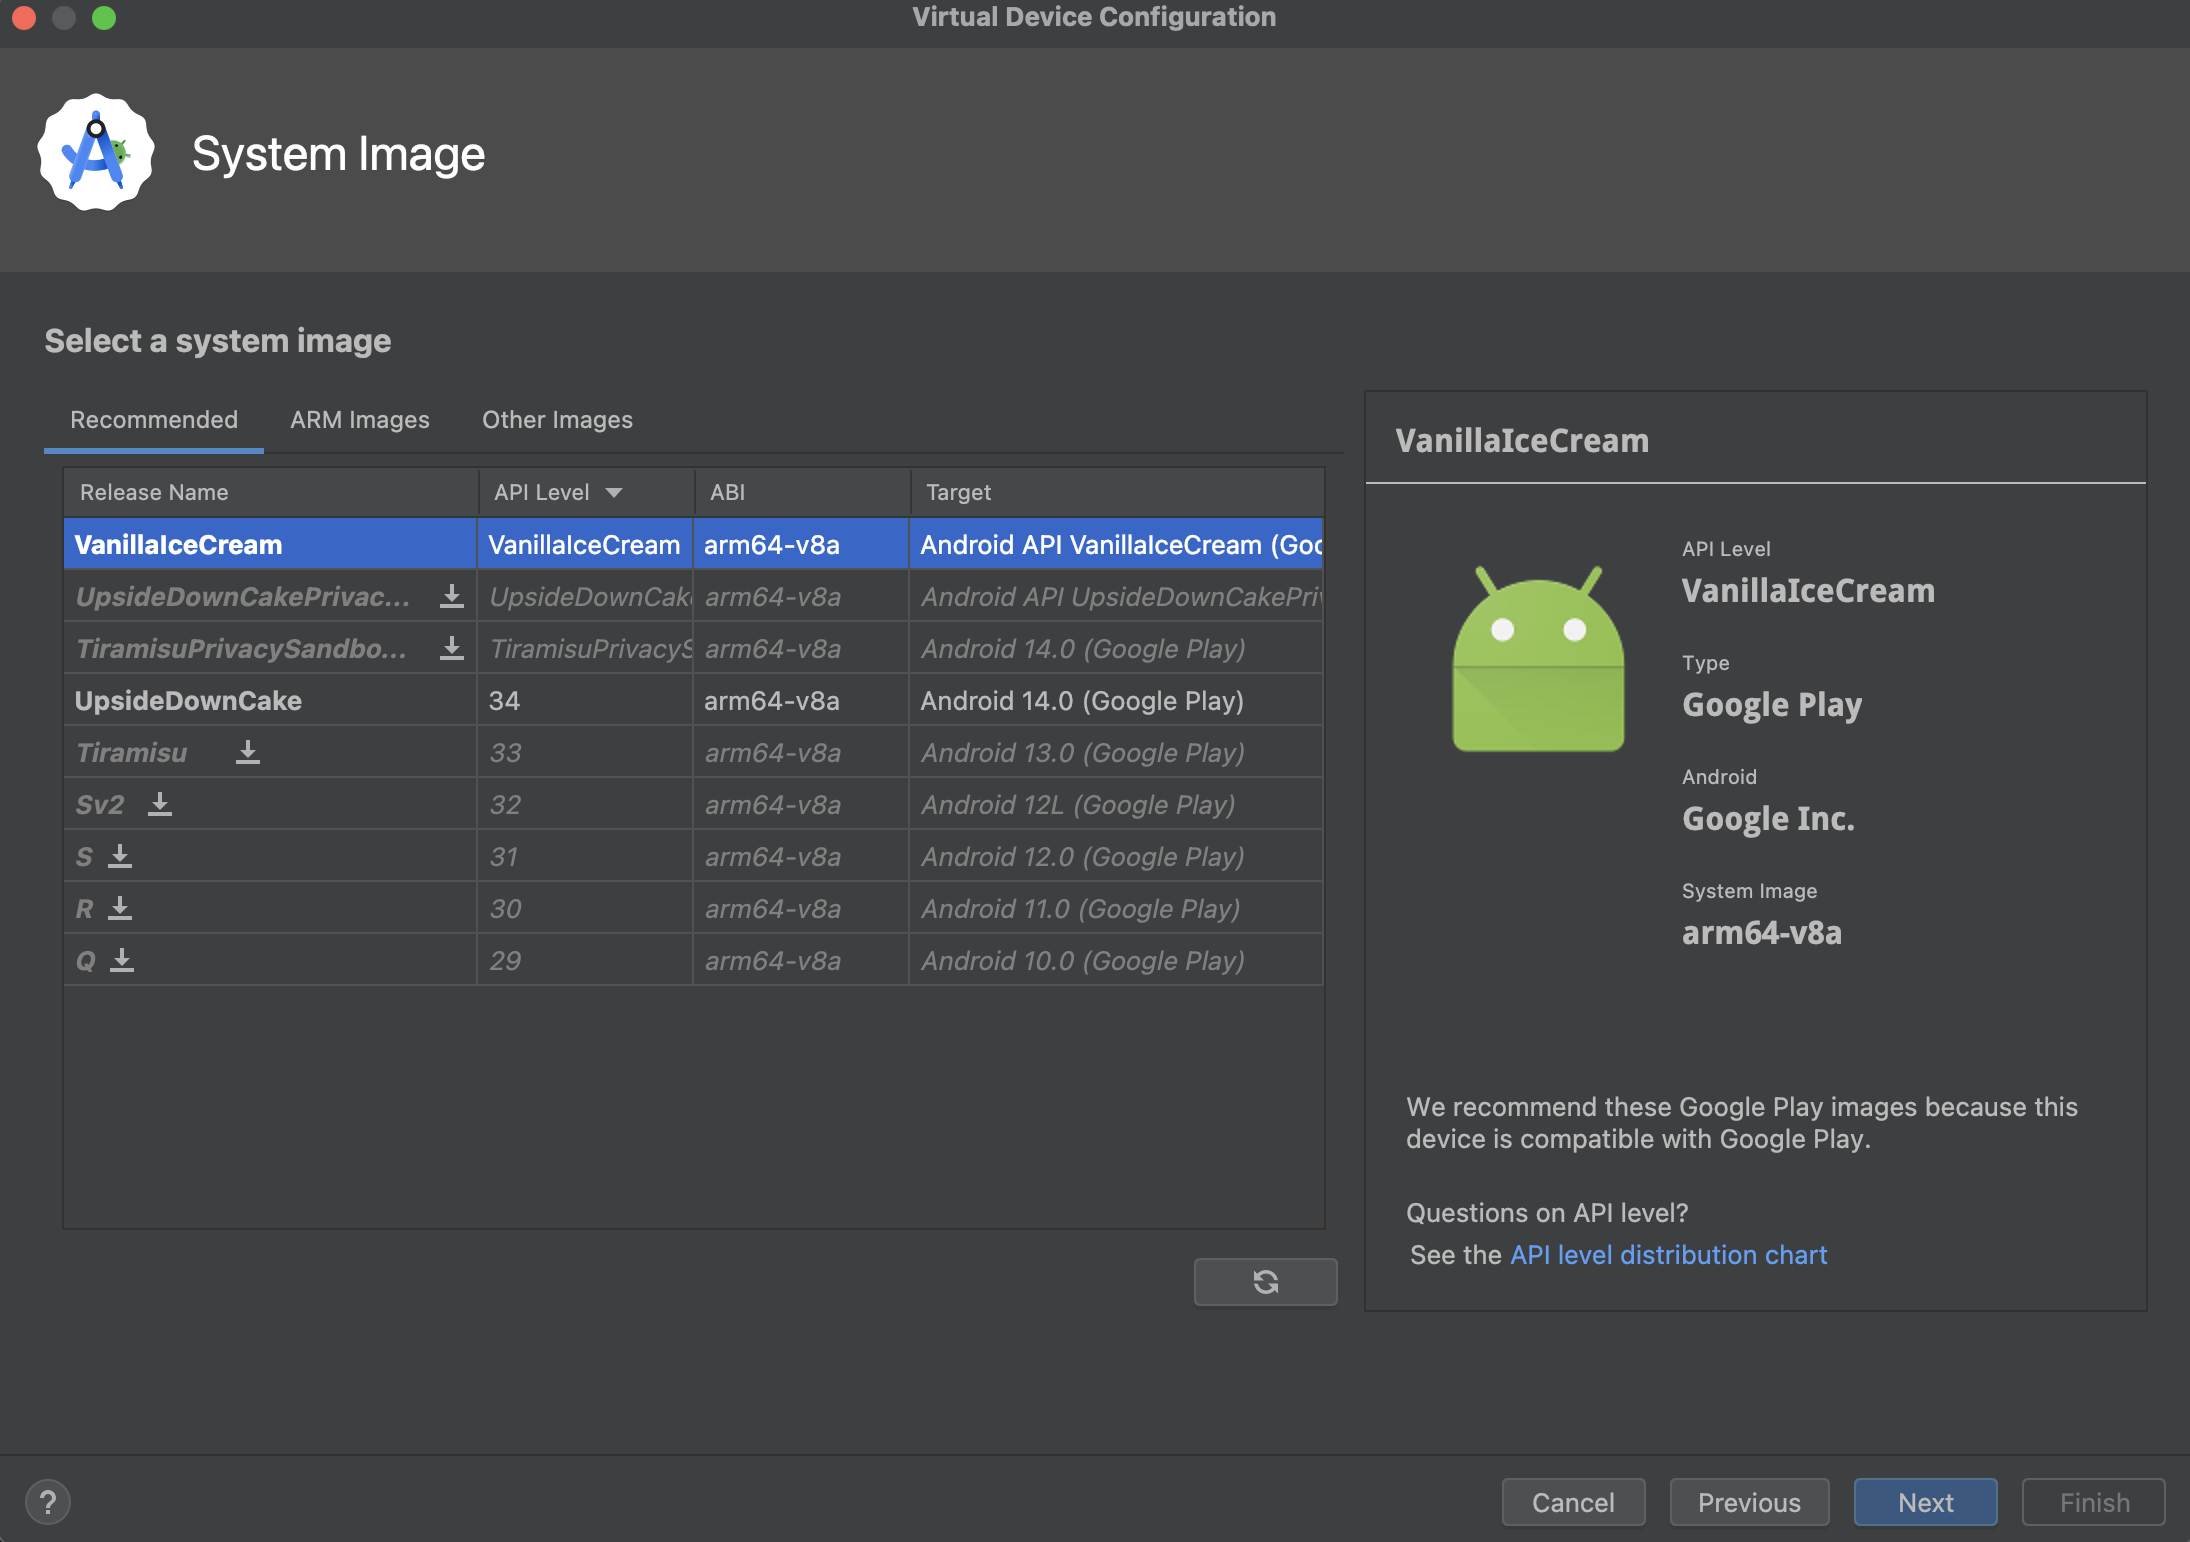Select the Recommended tab
The image size is (2190, 1542).
(153, 419)
